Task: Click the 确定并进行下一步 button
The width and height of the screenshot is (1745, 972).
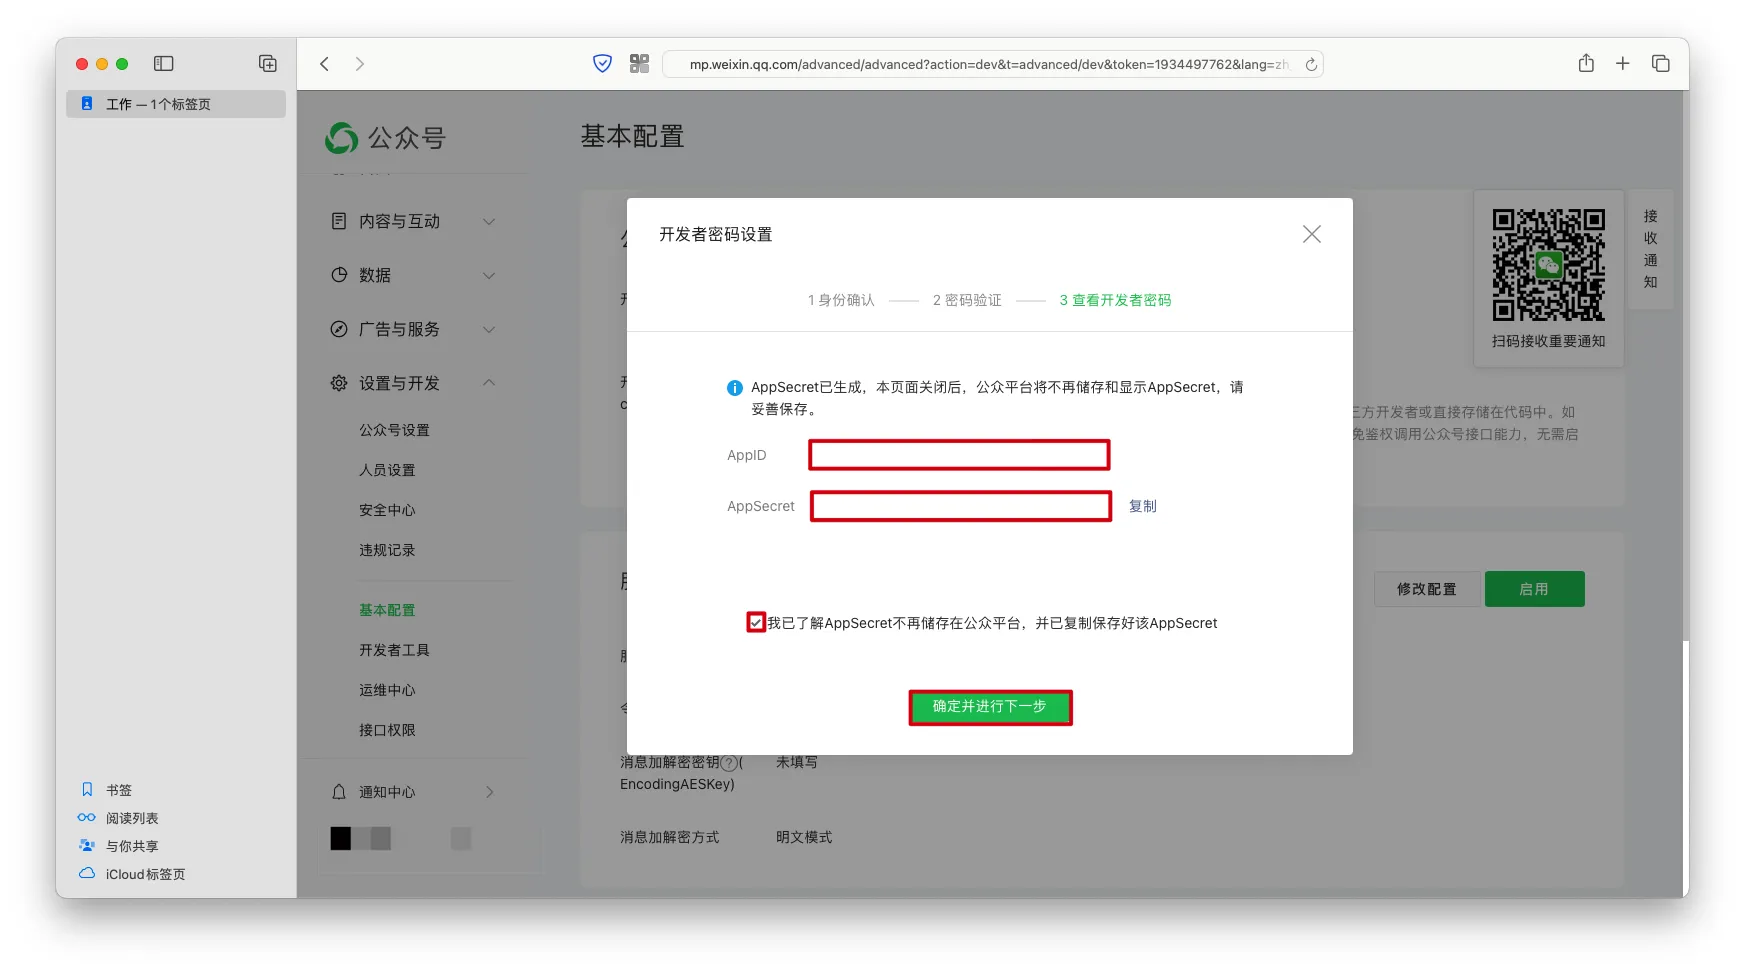Action: [989, 707]
